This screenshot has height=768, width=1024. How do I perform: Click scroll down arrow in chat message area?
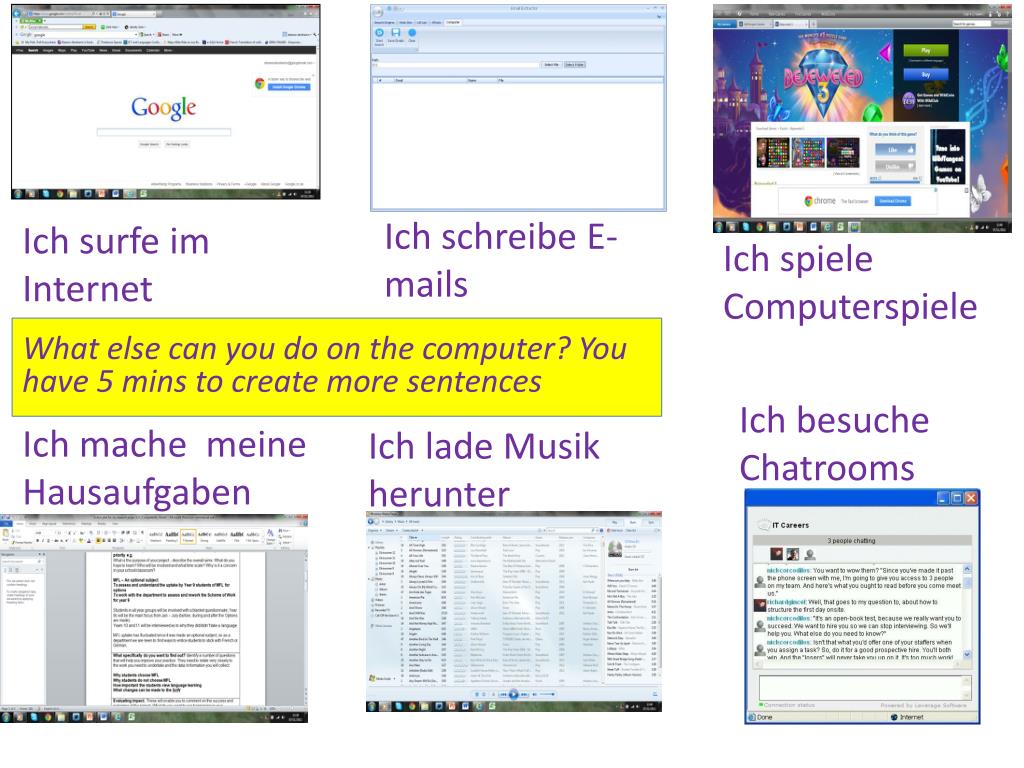(967, 654)
